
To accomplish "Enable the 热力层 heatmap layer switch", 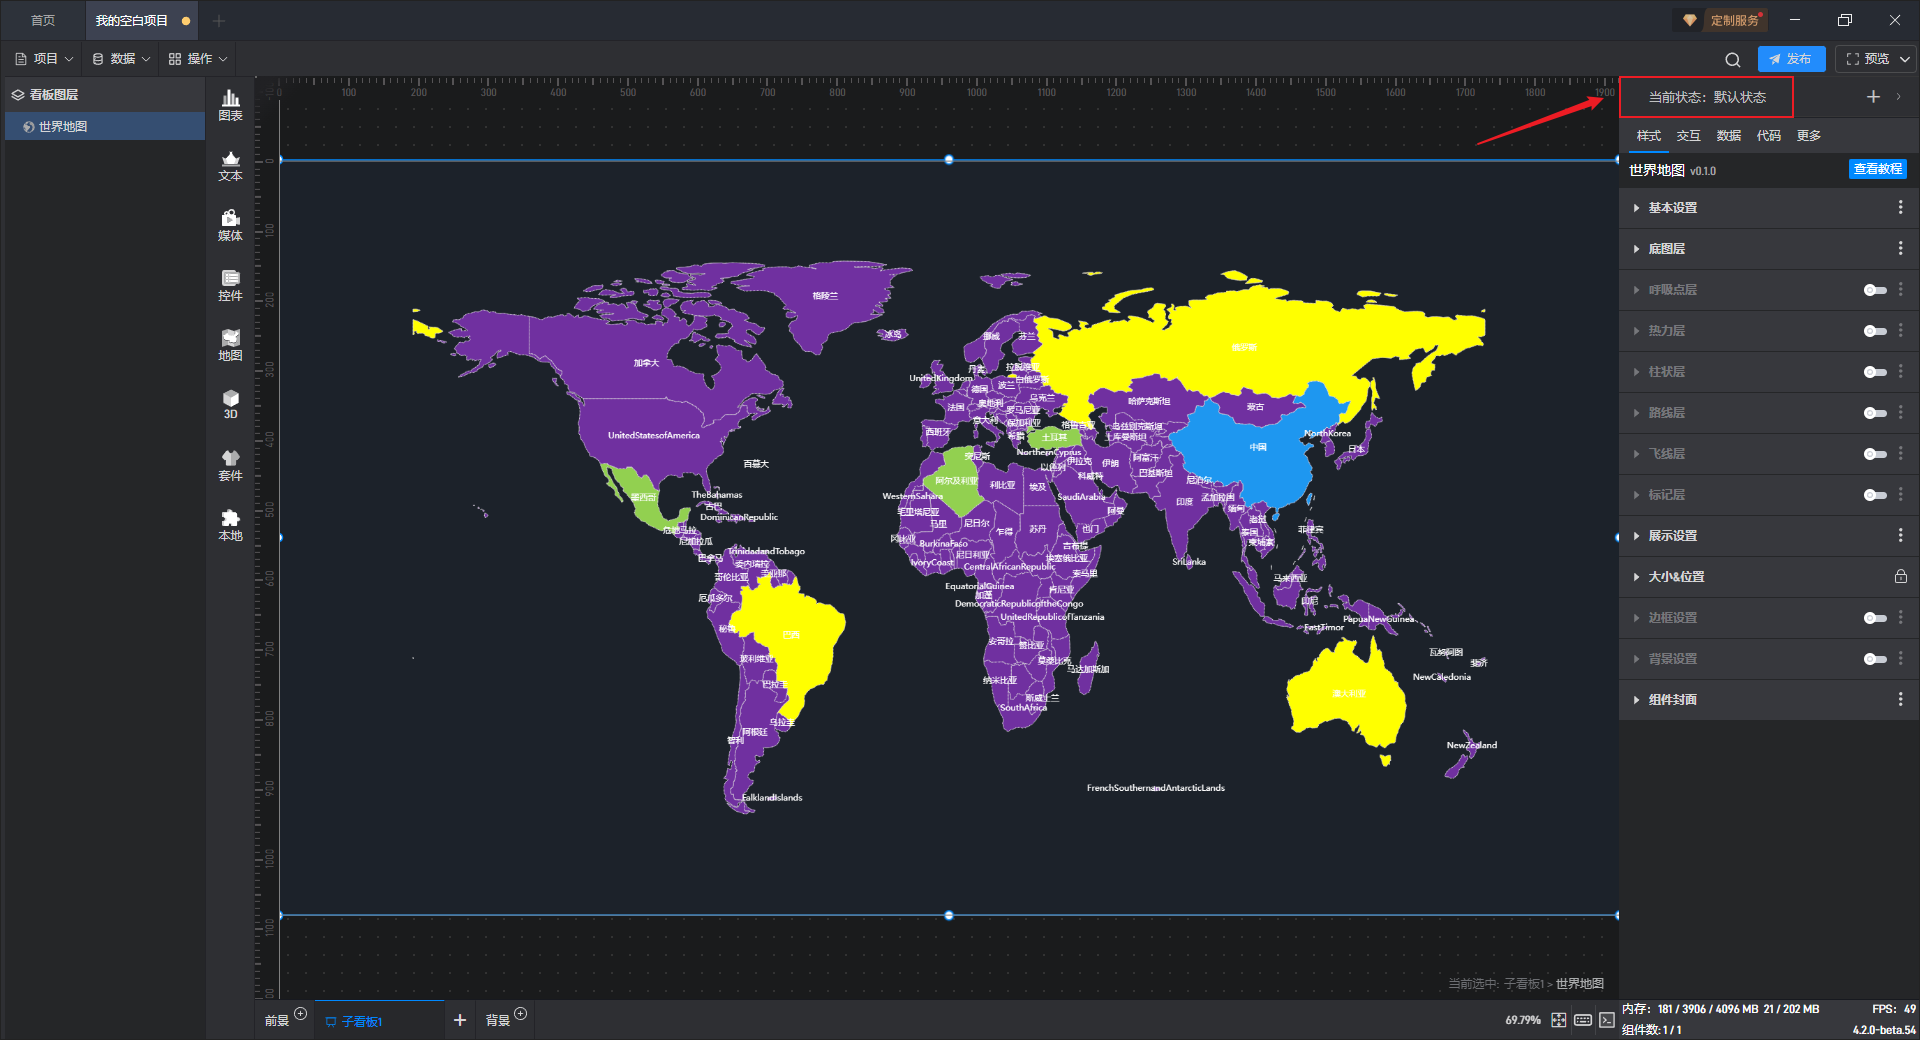I will [1874, 331].
